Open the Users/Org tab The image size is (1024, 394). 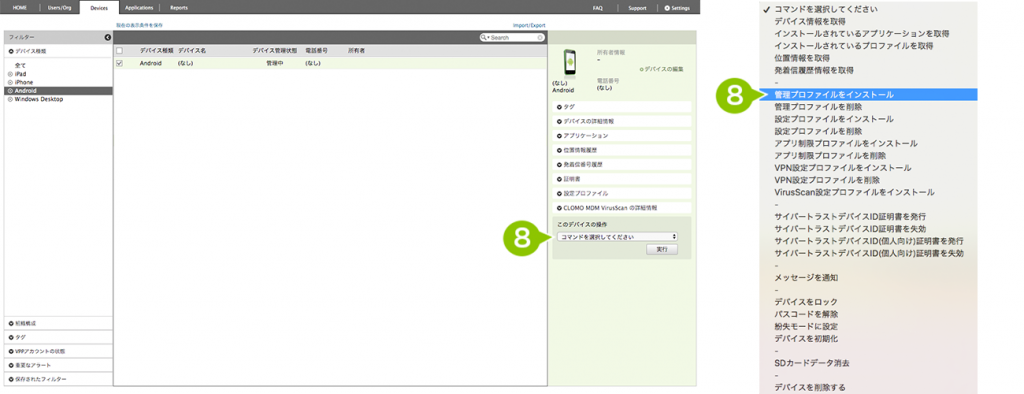(59, 8)
